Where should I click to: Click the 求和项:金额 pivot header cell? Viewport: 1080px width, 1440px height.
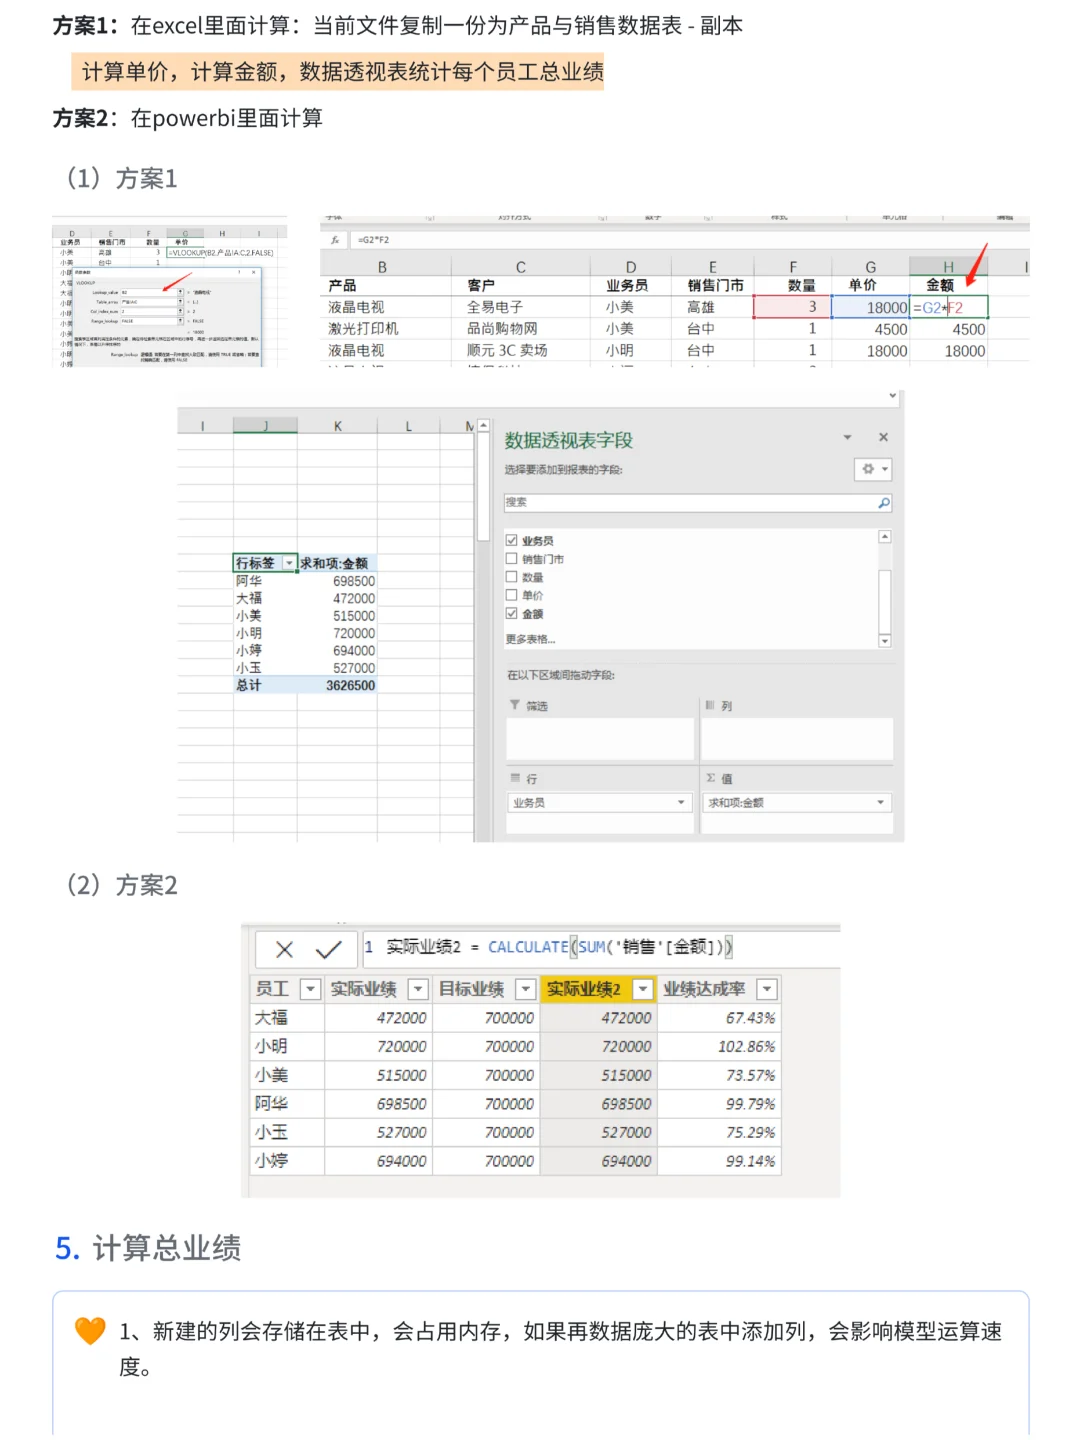pos(334,564)
